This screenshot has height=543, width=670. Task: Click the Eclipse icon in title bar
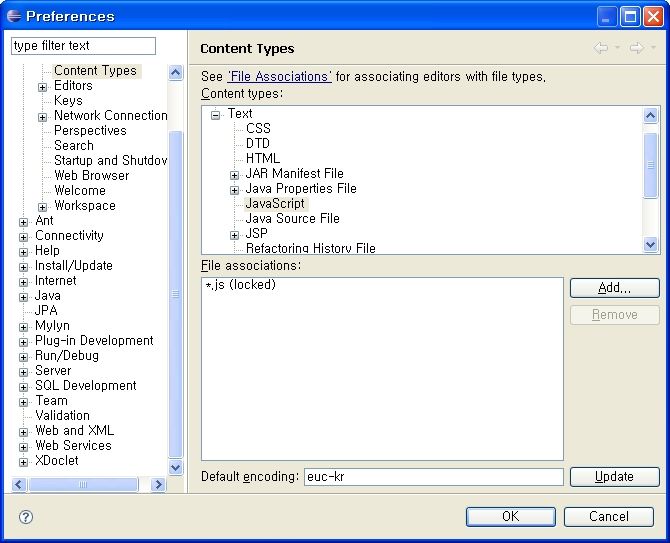pyautogui.click(x=14, y=16)
